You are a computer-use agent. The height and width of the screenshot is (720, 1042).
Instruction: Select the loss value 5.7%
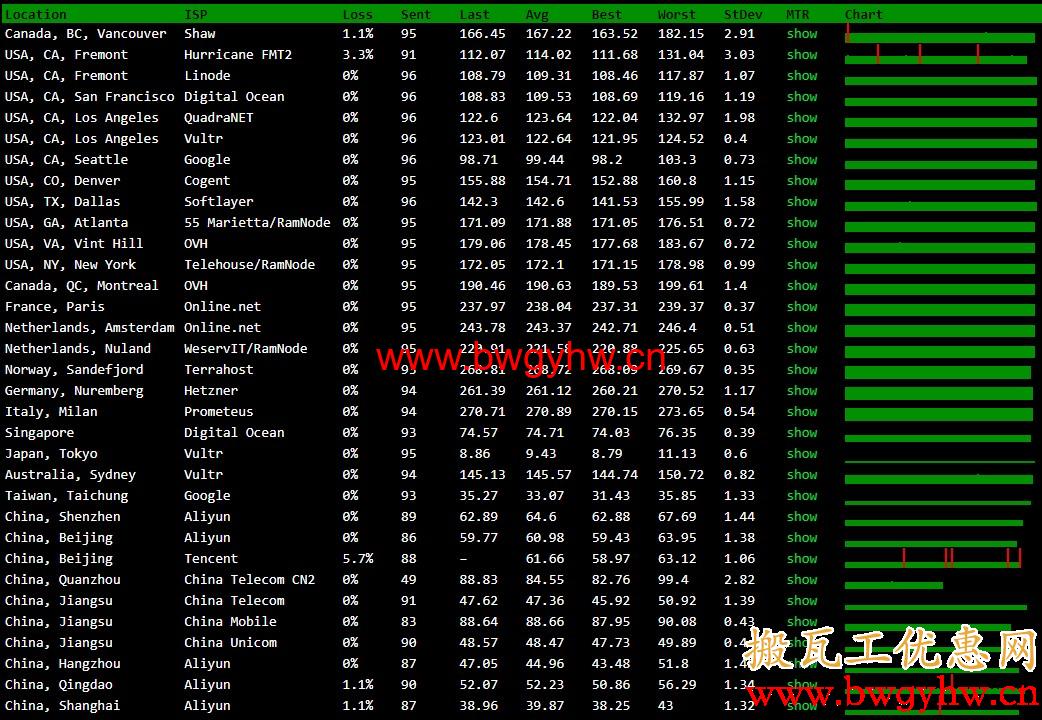coord(358,558)
